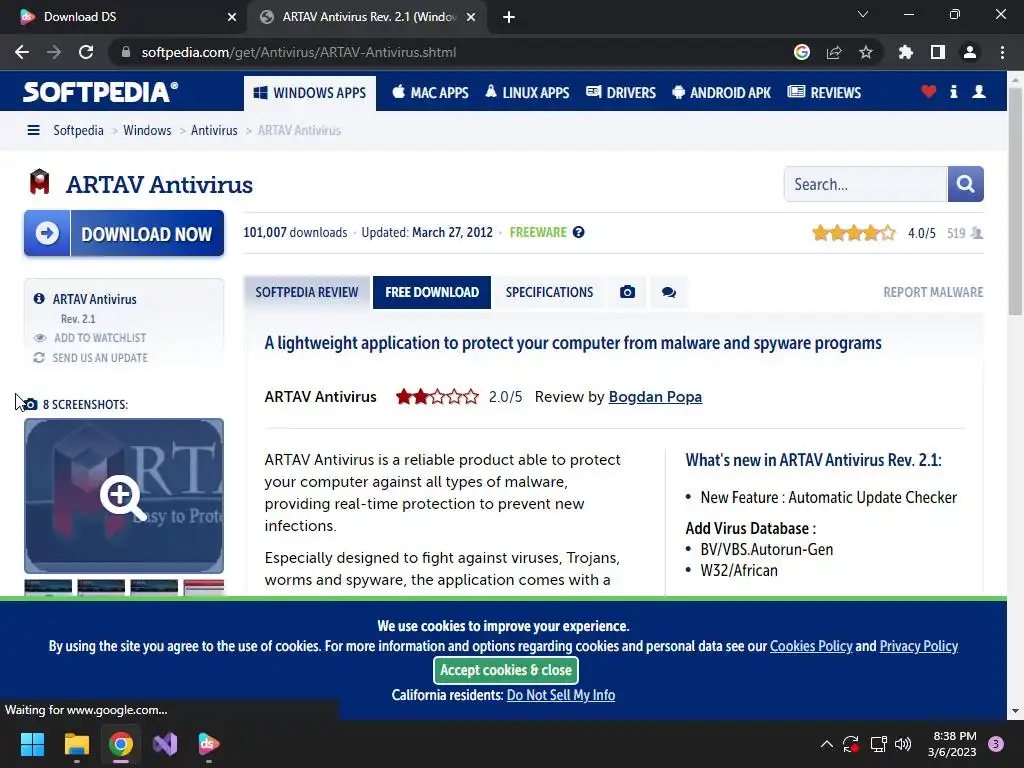Select the Mac Apps menu

(x=430, y=93)
